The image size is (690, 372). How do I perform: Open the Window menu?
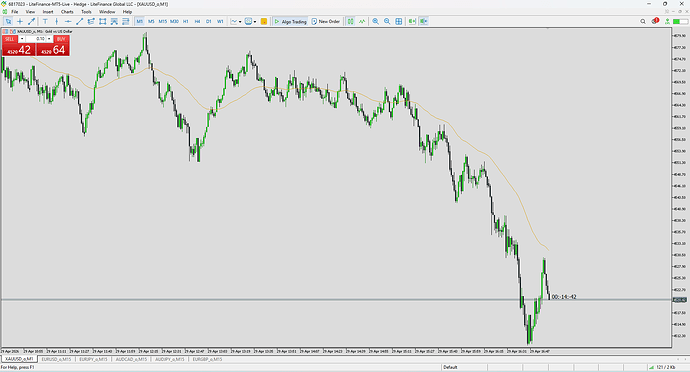coord(107,12)
